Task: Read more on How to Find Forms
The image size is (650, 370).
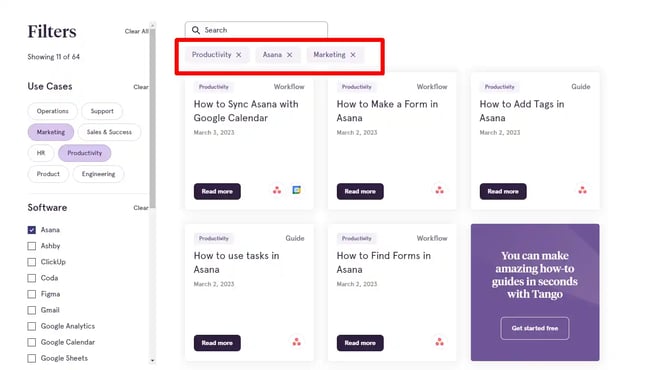Action: point(360,343)
